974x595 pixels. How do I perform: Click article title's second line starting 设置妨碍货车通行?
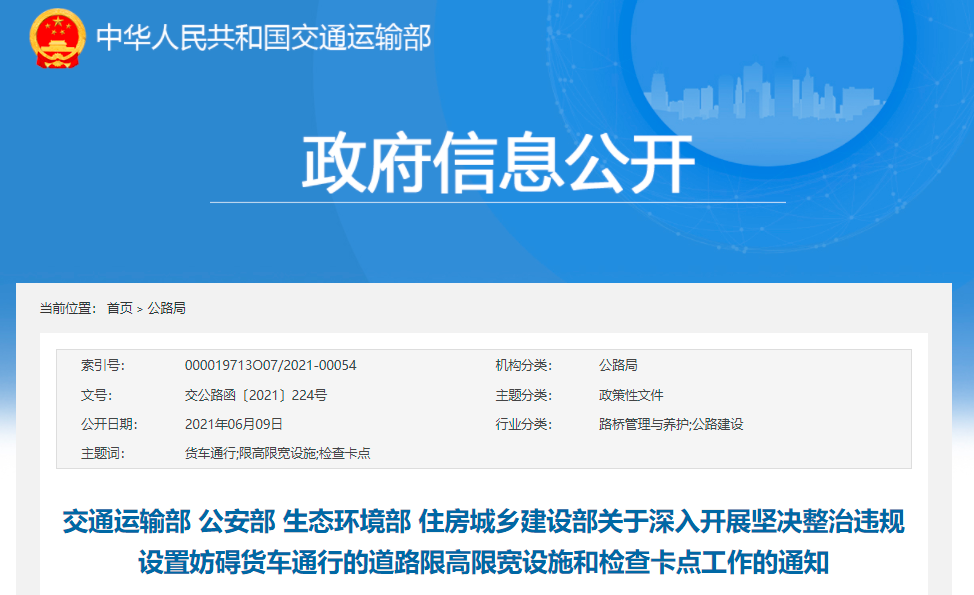(483, 561)
